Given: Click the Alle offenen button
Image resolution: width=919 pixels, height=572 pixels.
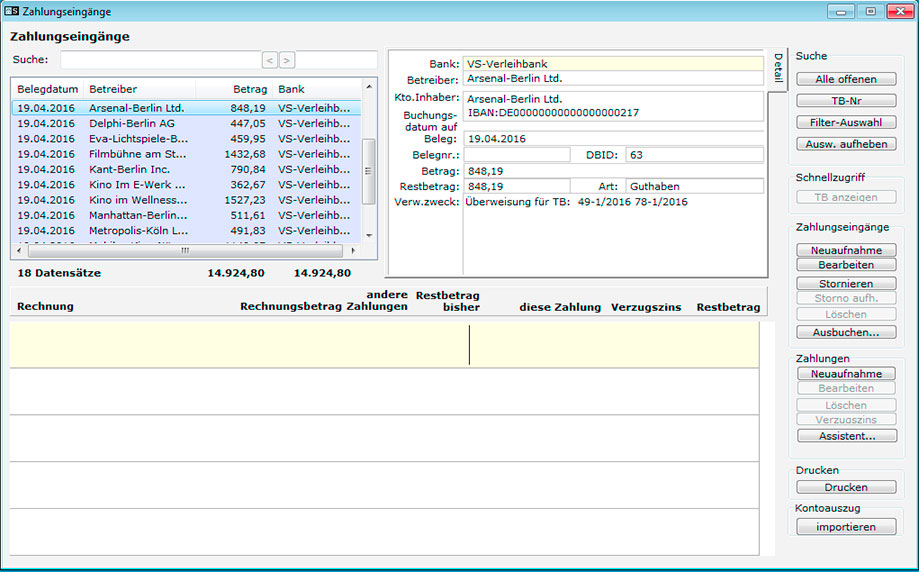Looking at the screenshot, I should [x=846, y=79].
